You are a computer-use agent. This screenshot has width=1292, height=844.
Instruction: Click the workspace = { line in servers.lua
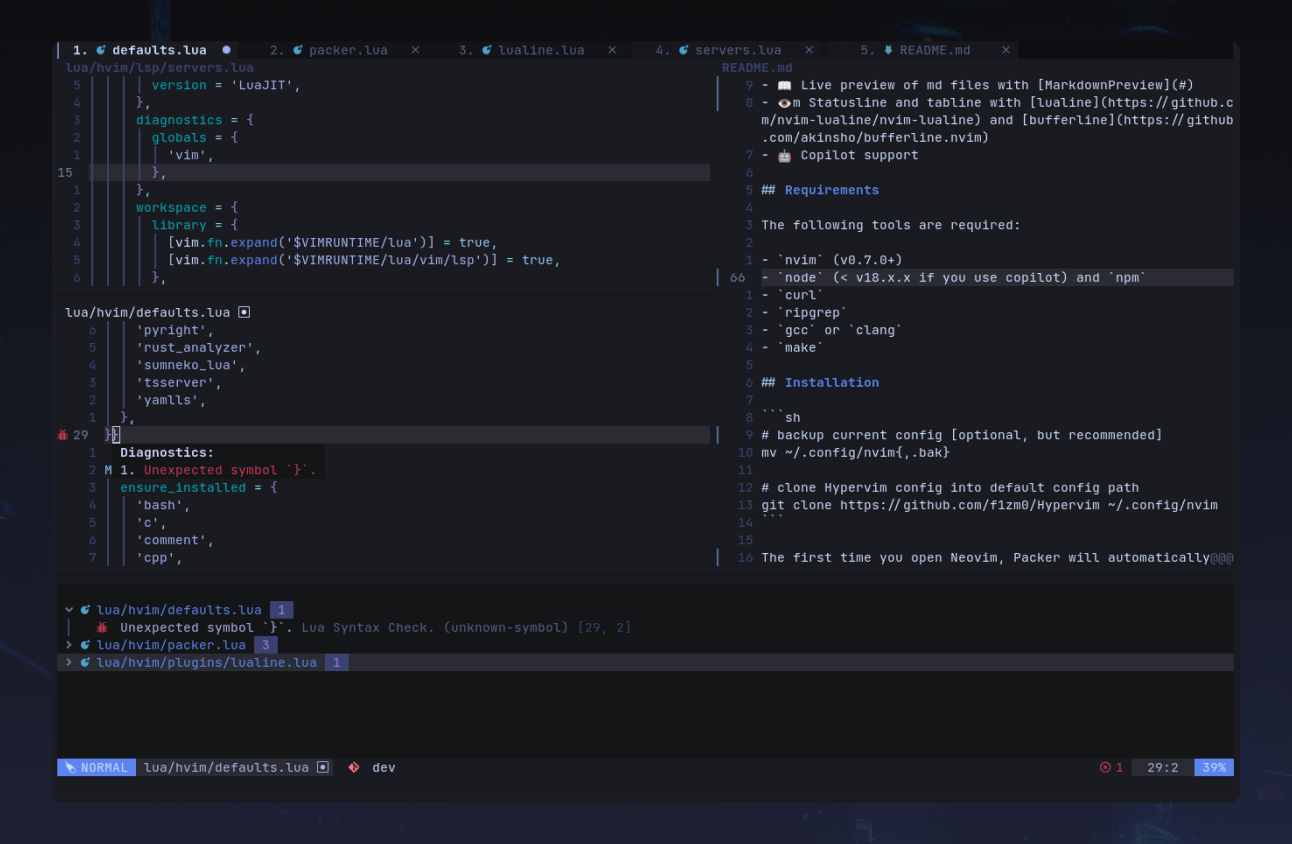(x=187, y=208)
